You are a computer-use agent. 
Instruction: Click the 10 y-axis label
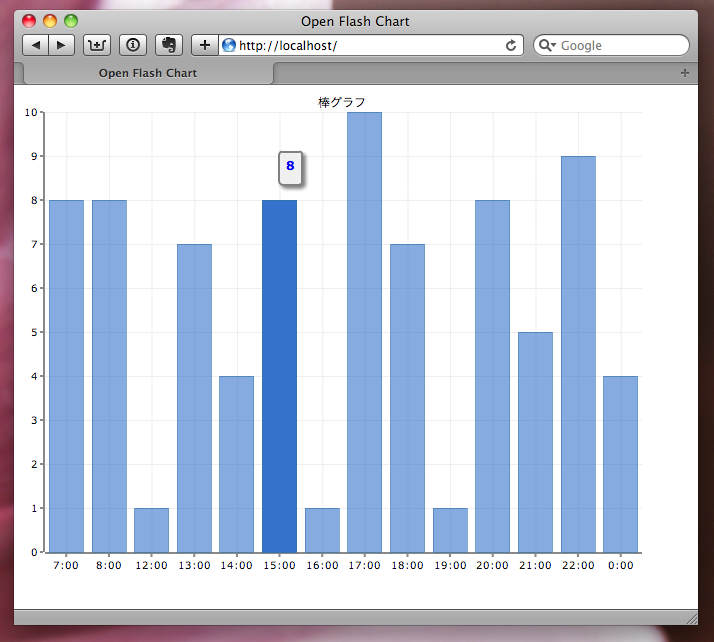[x=31, y=112]
